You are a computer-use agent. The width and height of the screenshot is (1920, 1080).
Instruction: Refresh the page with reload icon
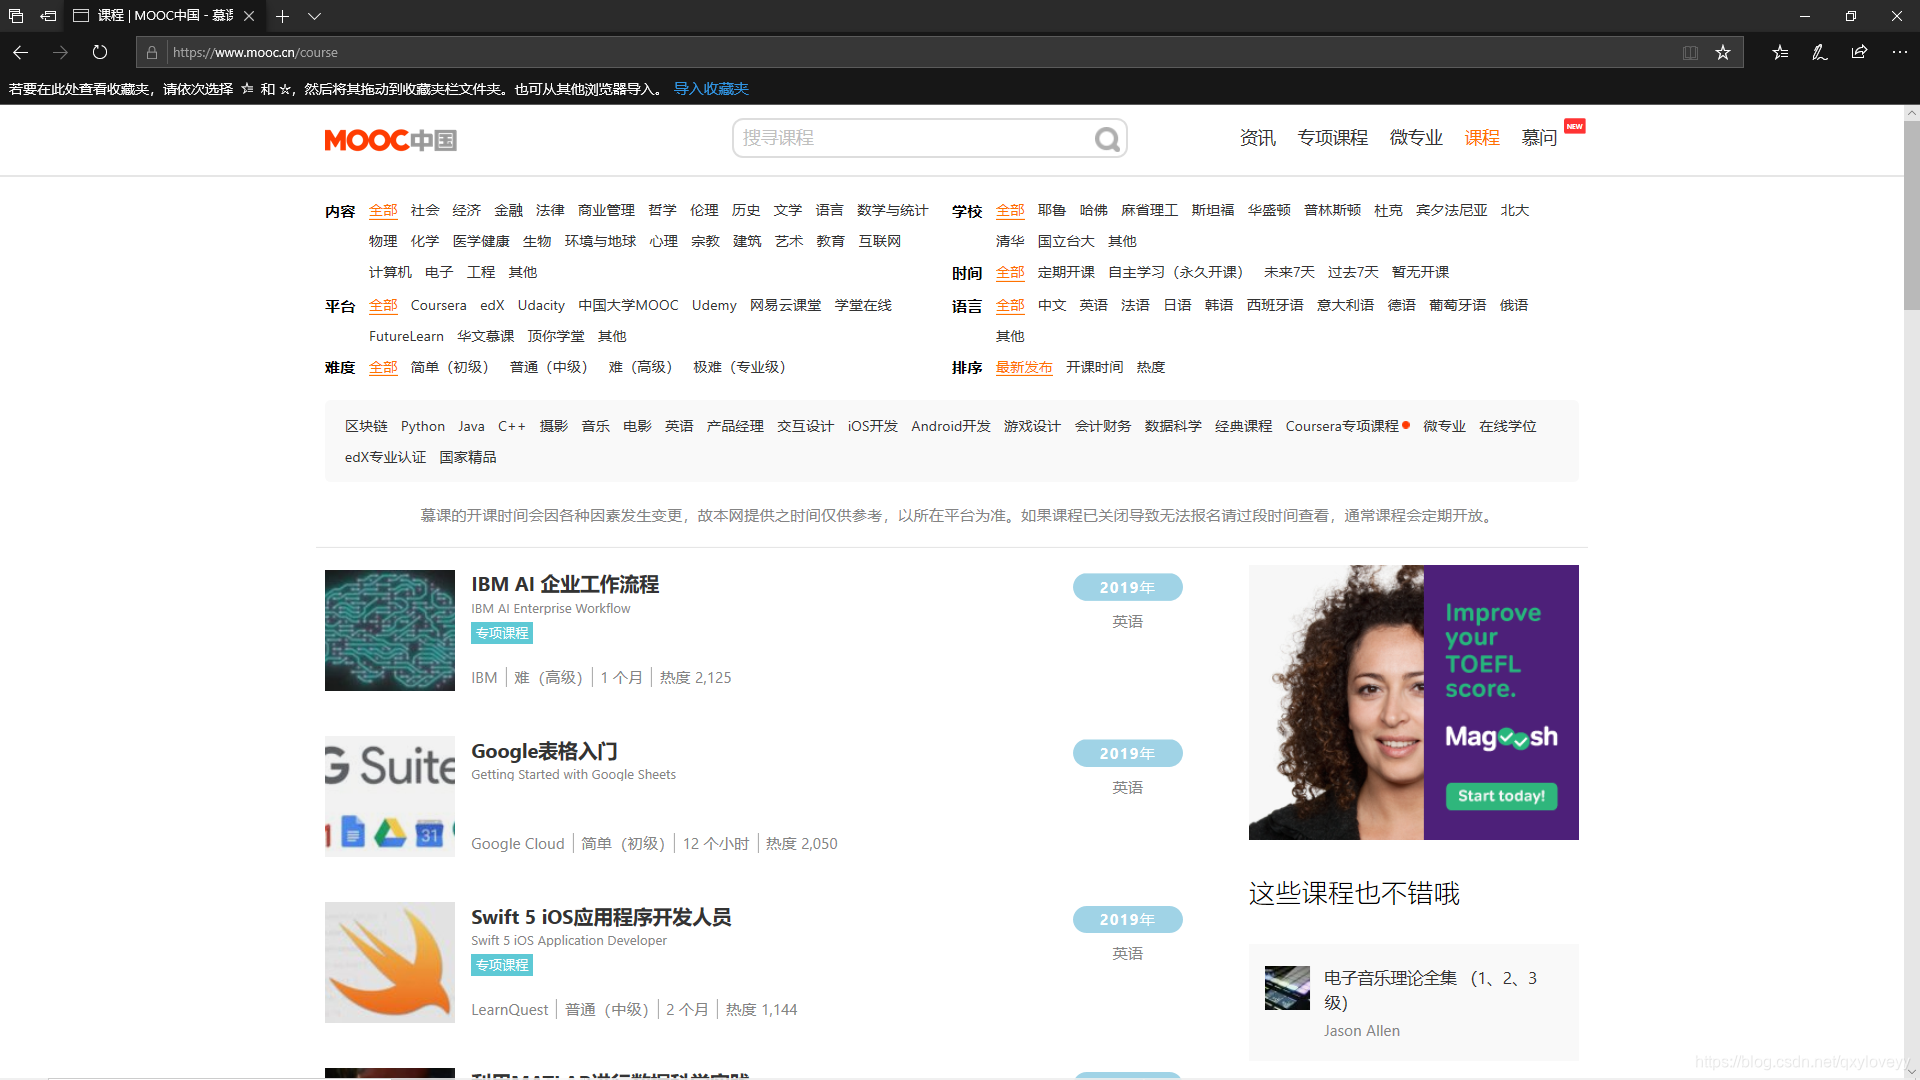pos(100,52)
